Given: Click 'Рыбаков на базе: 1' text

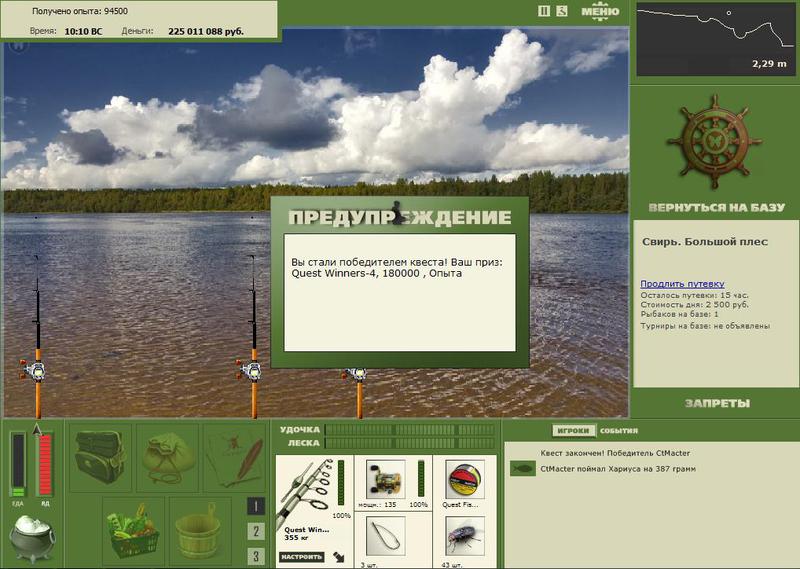Looking at the screenshot, I should coord(680,314).
